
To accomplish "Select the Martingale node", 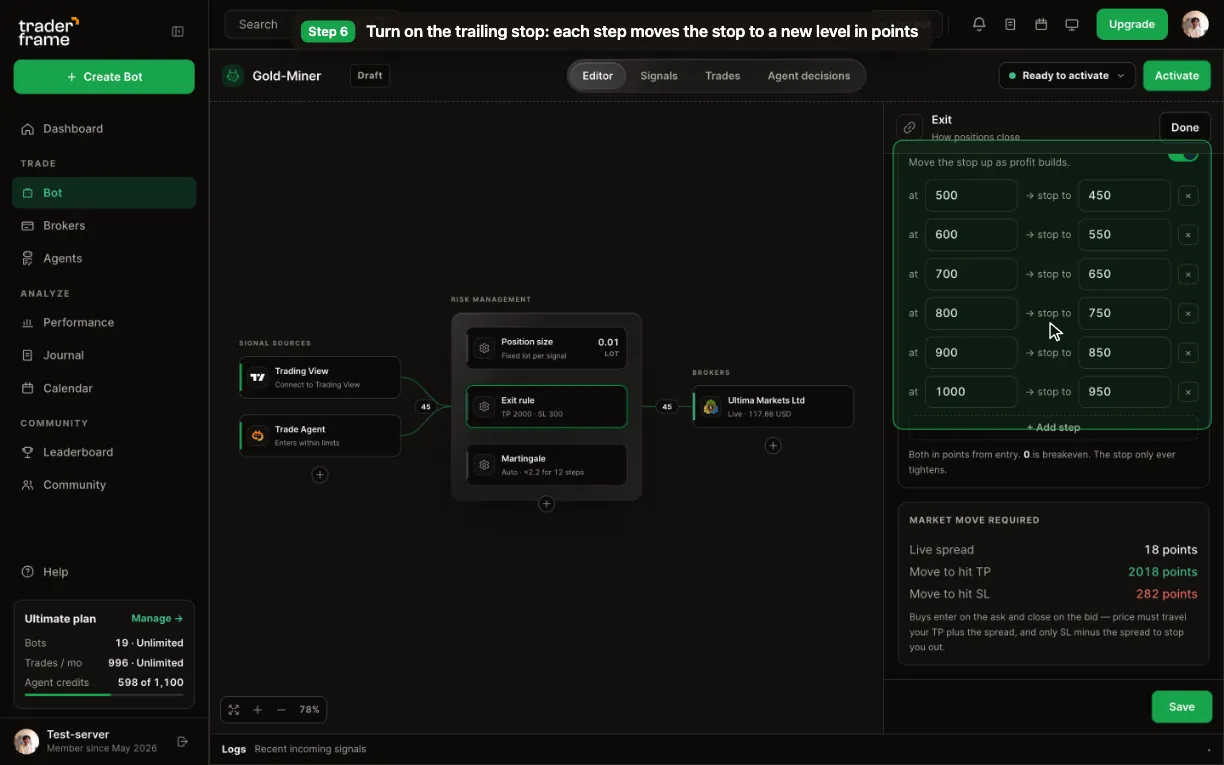I will coord(547,465).
